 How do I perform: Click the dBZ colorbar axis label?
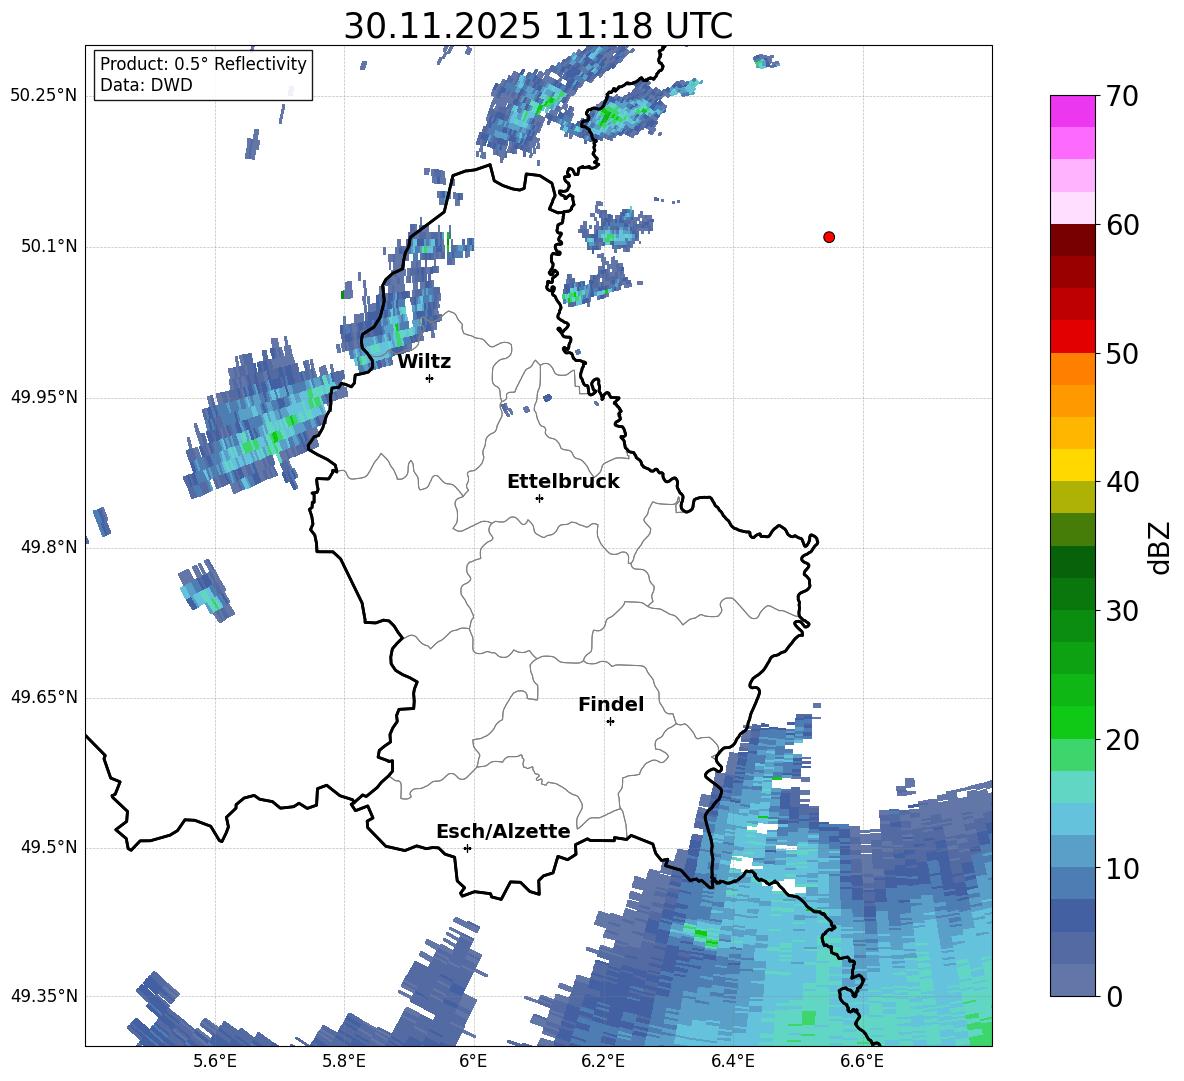[x=1160, y=547]
